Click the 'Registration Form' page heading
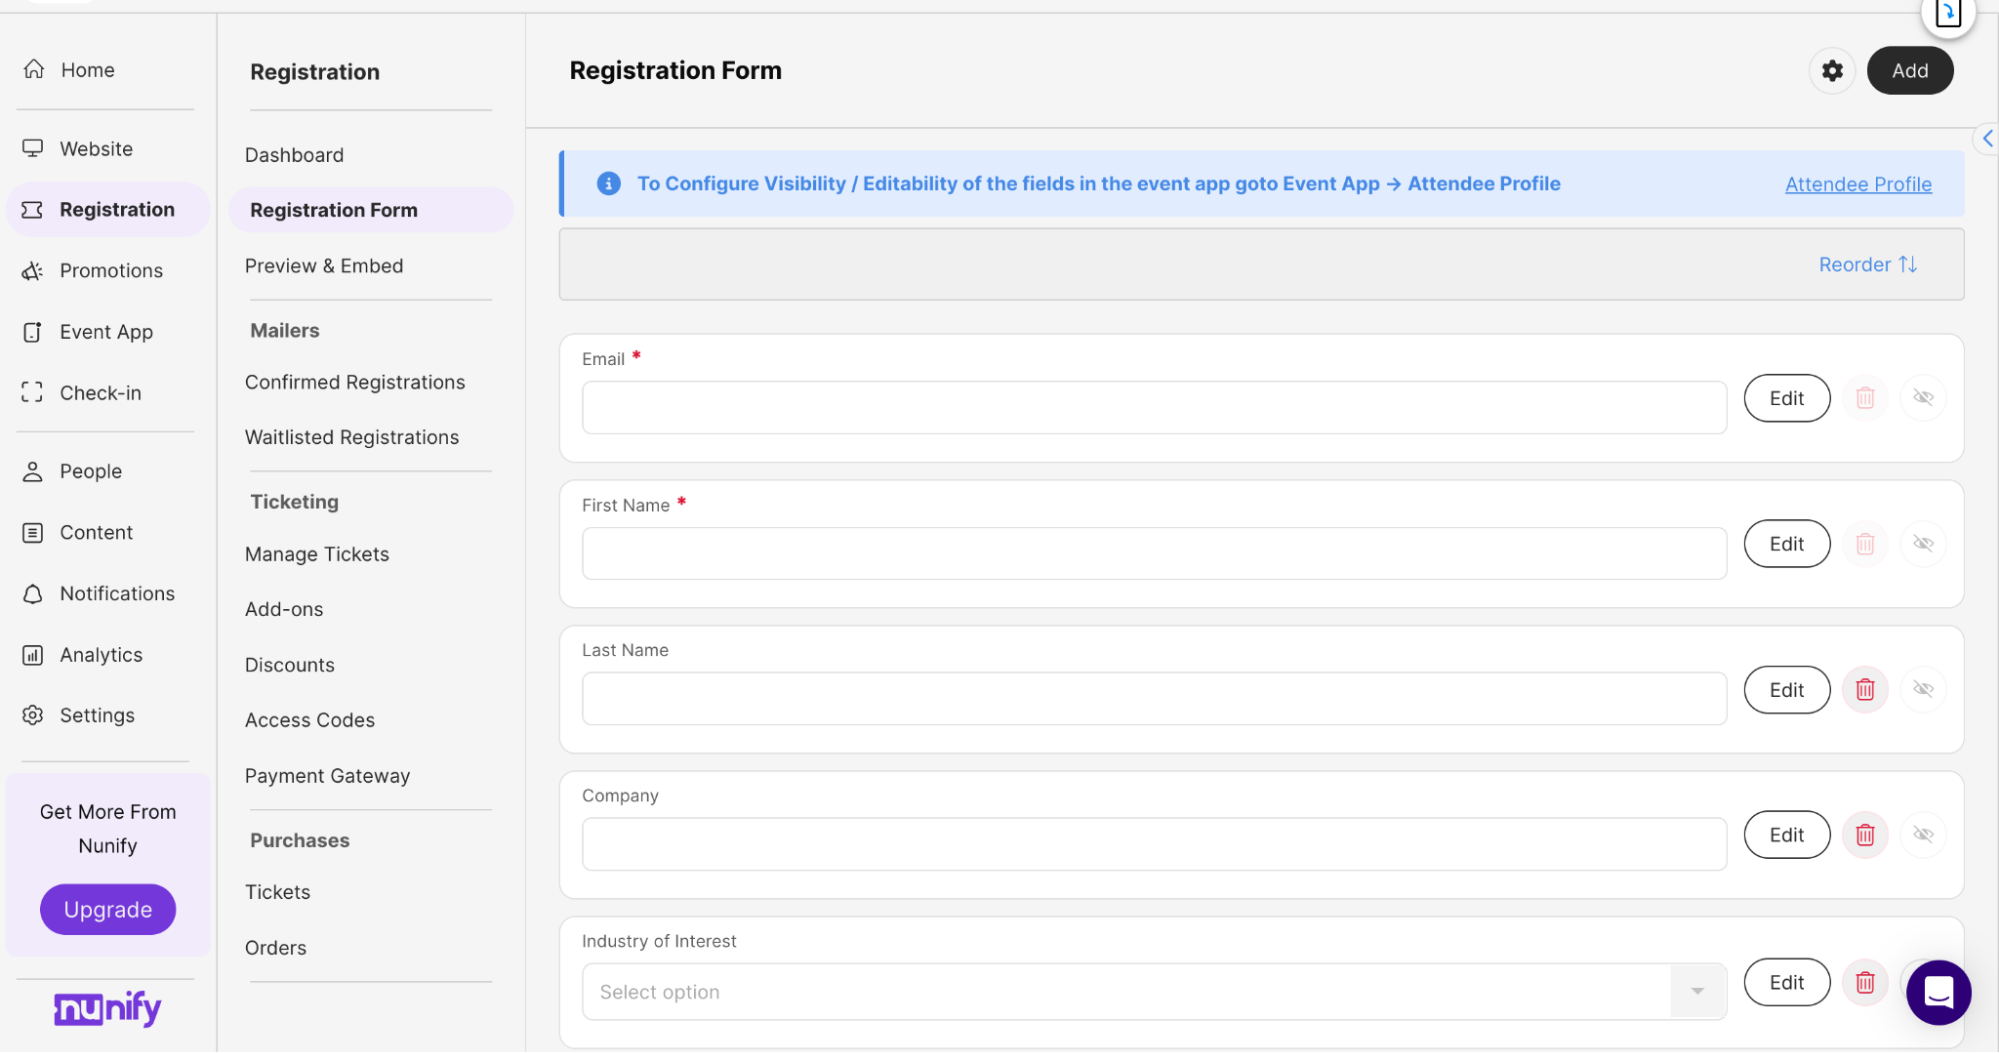The image size is (1999, 1053). click(675, 71)
